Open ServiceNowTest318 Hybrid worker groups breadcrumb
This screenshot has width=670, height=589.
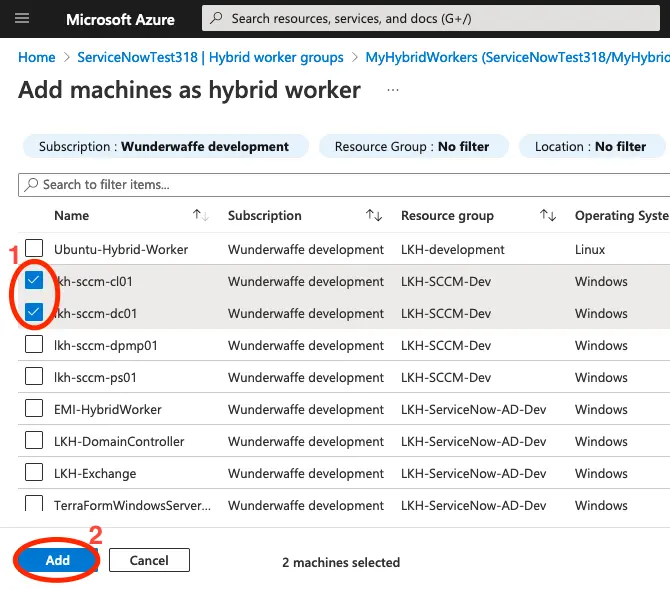point(210,57)
